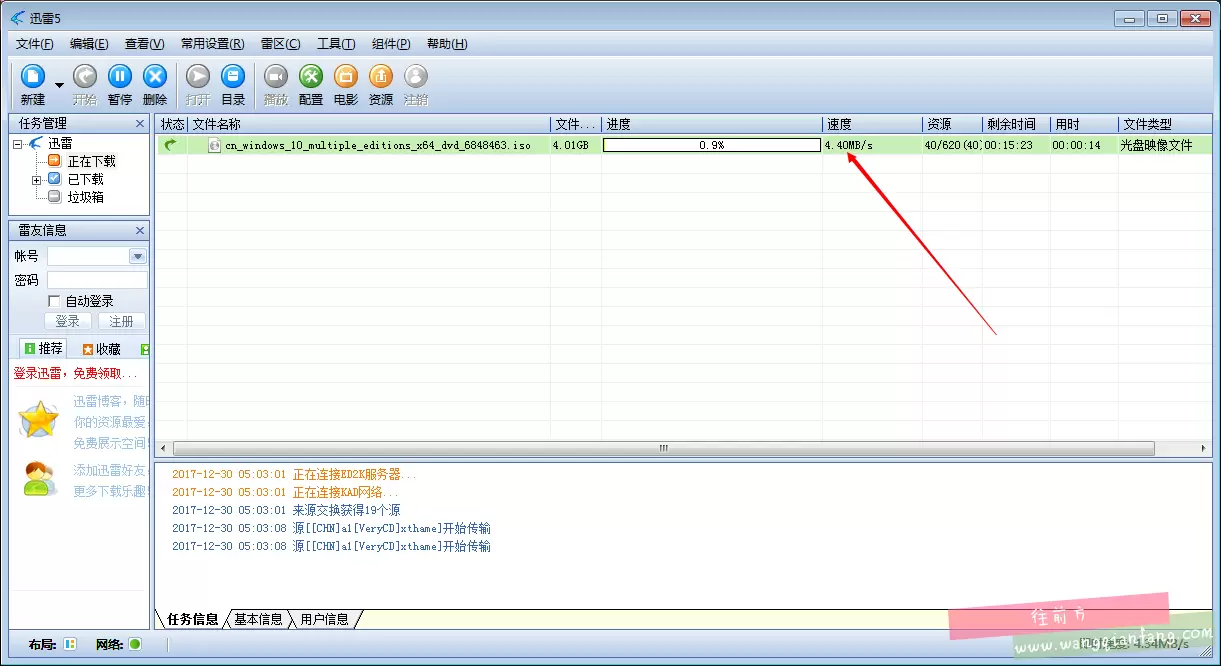1221x666 pixels.
Task: Click the 布局 layout icon in status bar
Action: (x=69, y=644)
